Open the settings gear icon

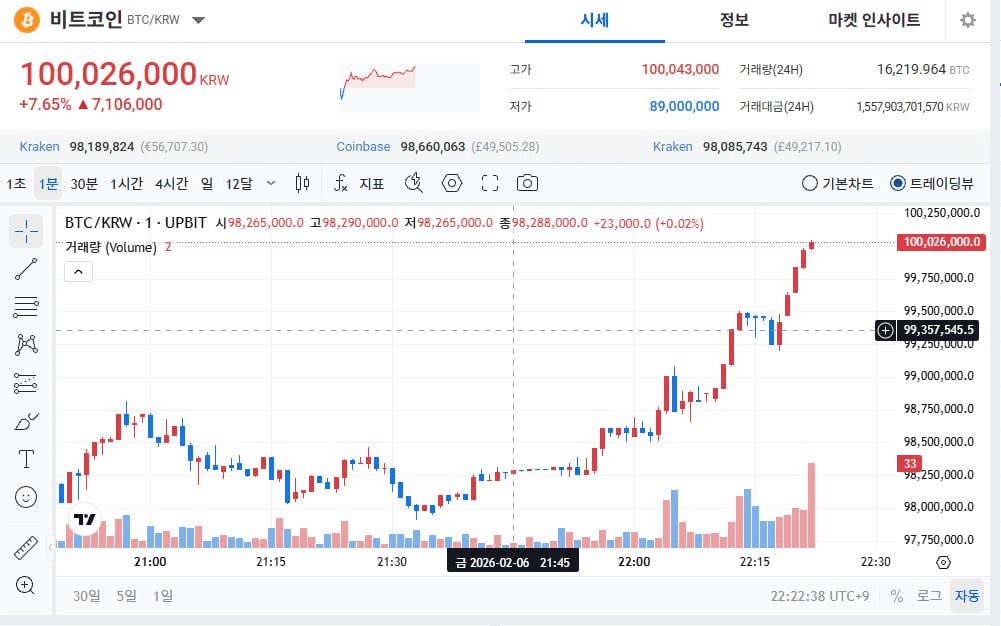pos(968,20)
